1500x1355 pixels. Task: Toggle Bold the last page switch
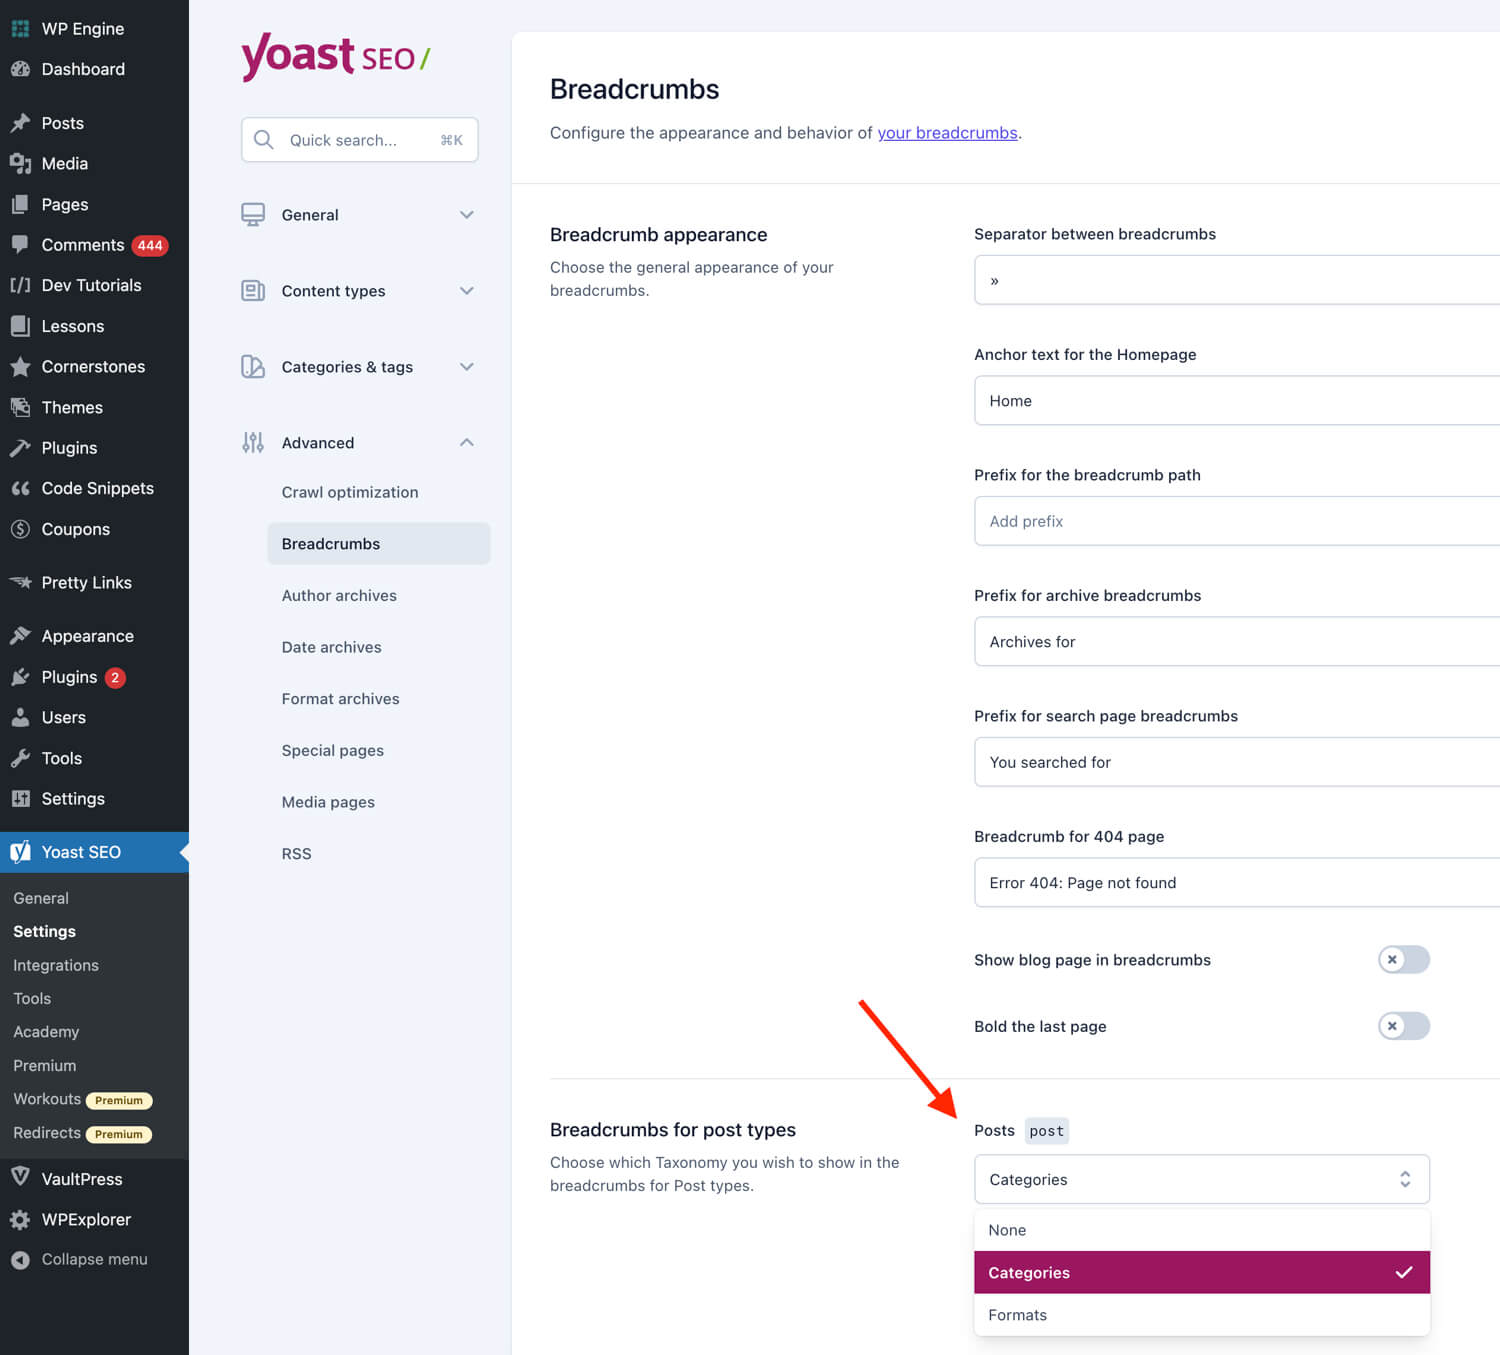click(1403, 1026)
